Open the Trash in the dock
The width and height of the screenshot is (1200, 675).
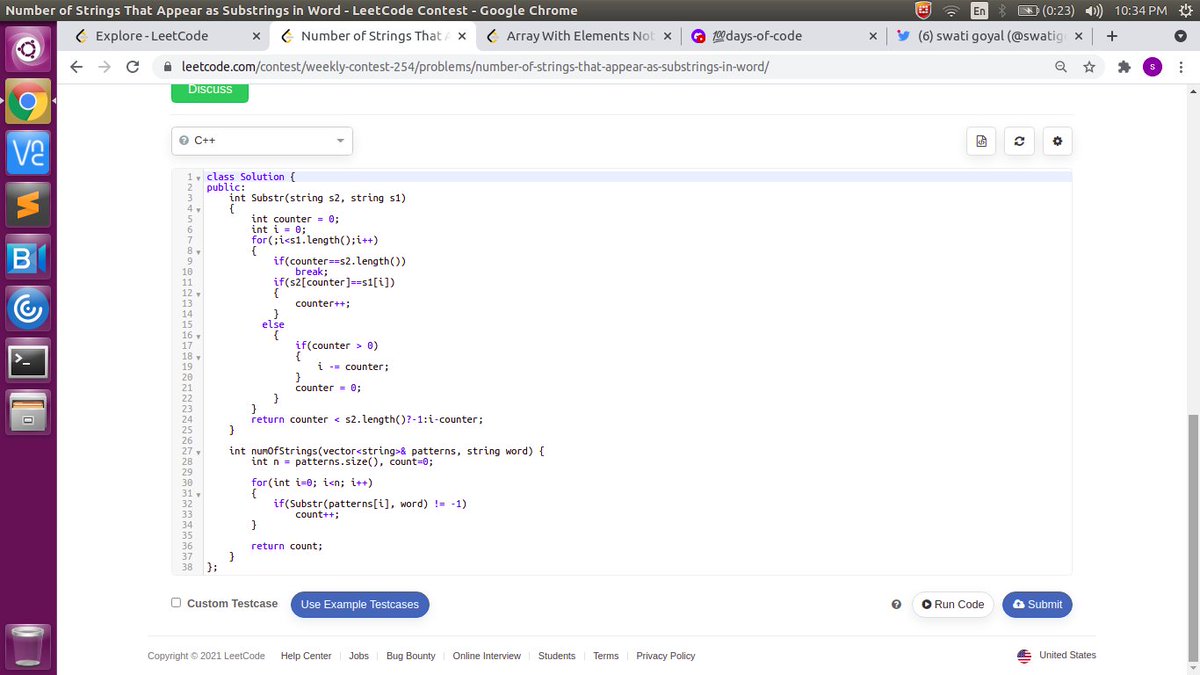point(28,646)
